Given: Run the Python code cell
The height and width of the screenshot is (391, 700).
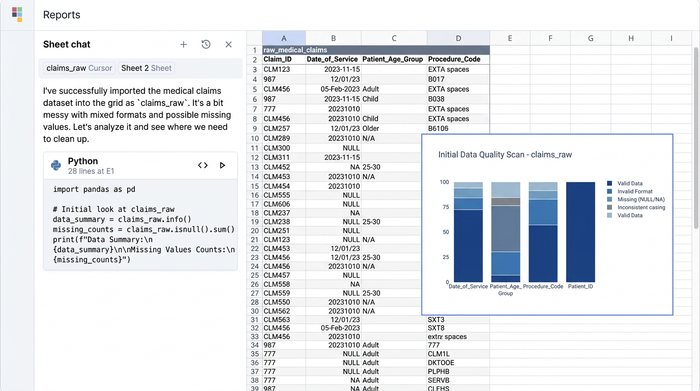Looking at the screenshot, I should pos(222,165).
